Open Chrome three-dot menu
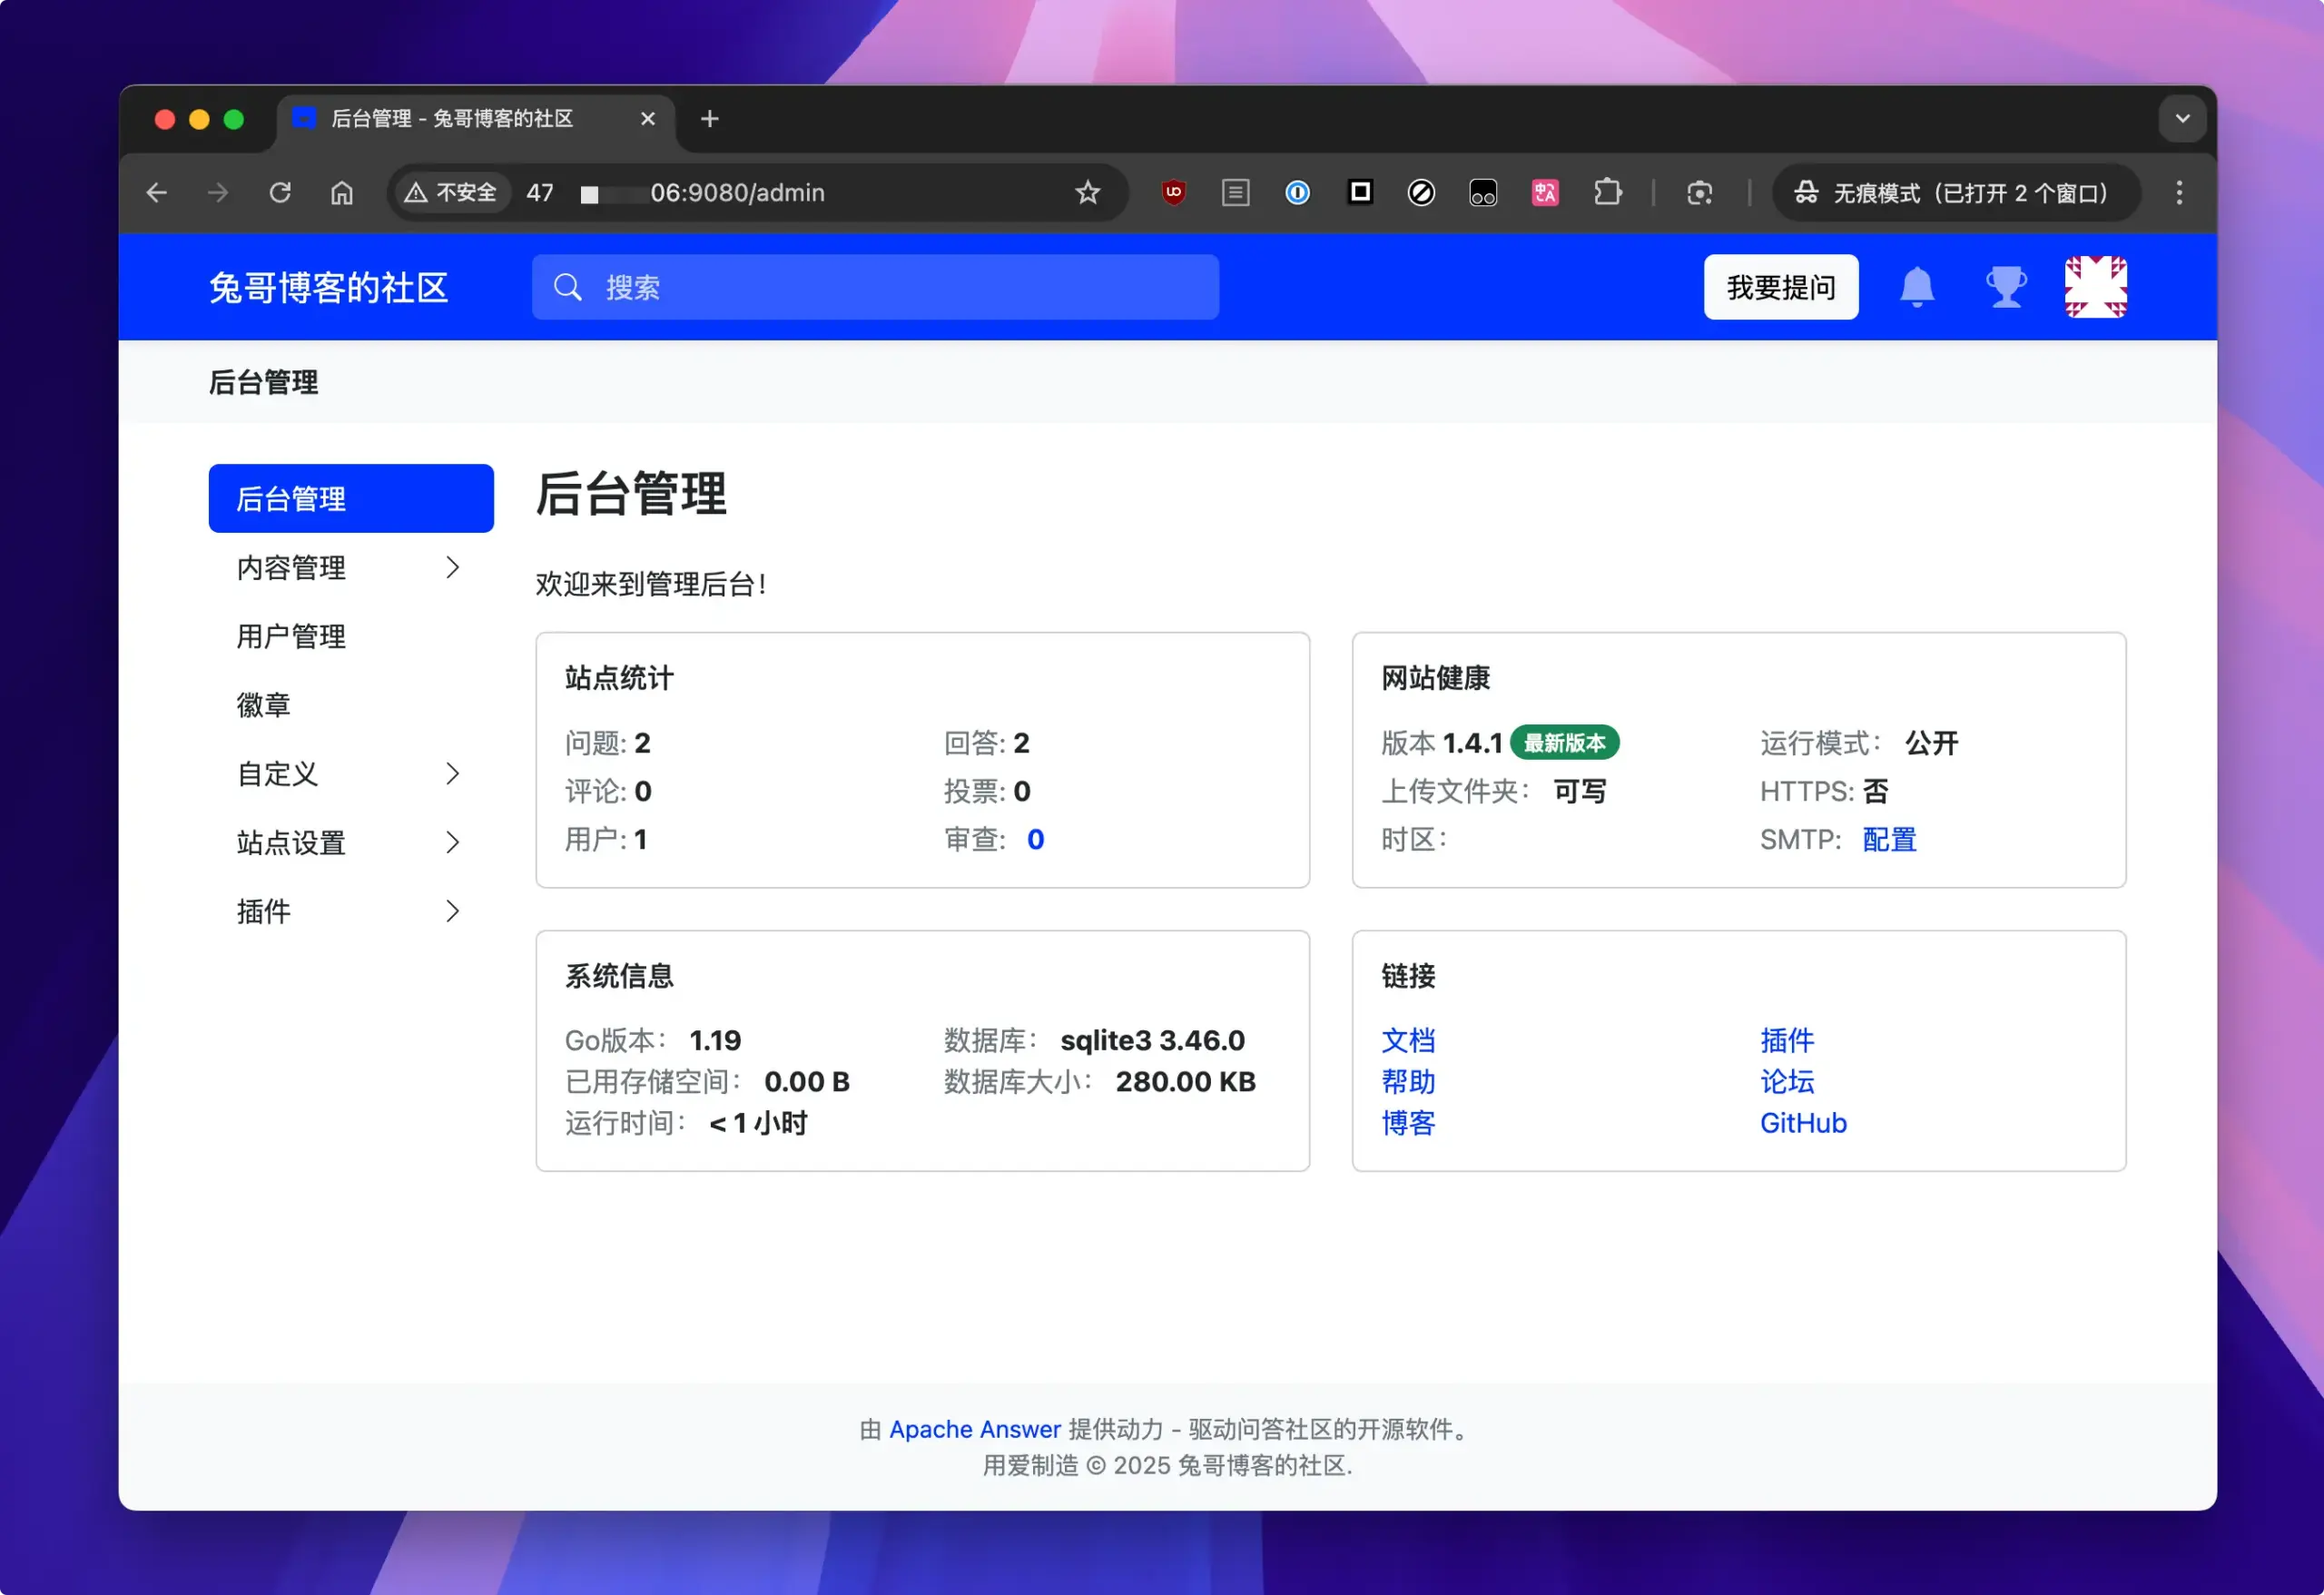Screen dimensions: 2324x1595 (x=2179, y=192)
